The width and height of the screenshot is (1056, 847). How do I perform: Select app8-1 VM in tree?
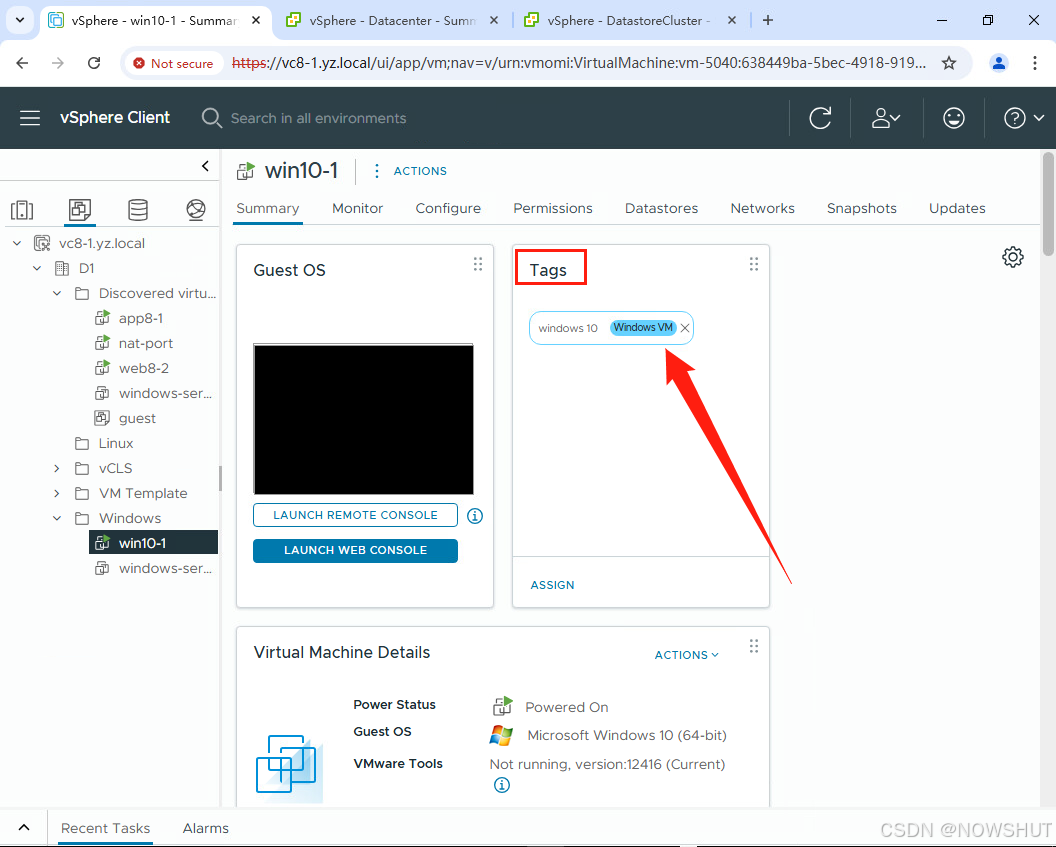(141, 318)
